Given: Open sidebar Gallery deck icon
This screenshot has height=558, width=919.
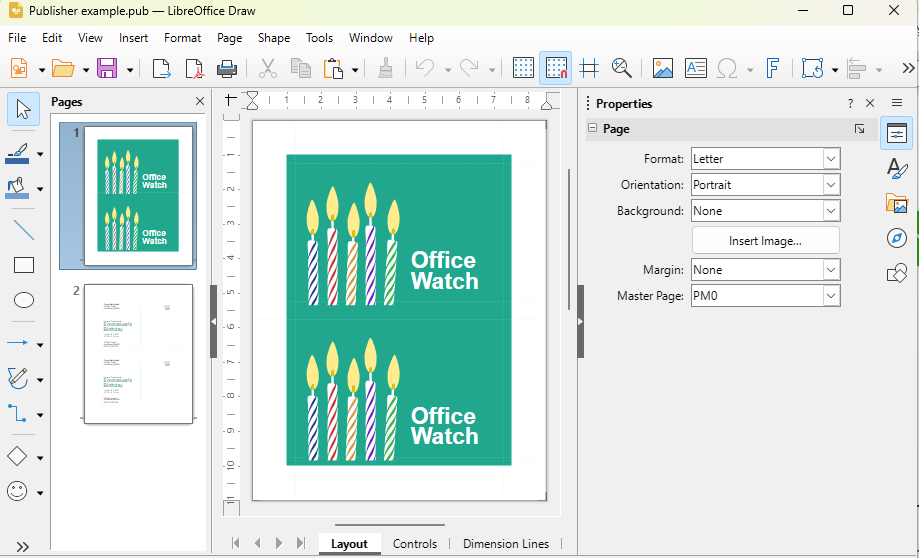Looking at the screenshot, I should coord(897,203).
